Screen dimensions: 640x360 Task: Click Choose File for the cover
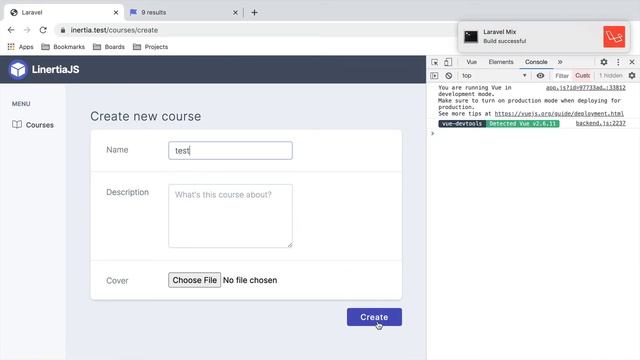[x=195, y=280]
